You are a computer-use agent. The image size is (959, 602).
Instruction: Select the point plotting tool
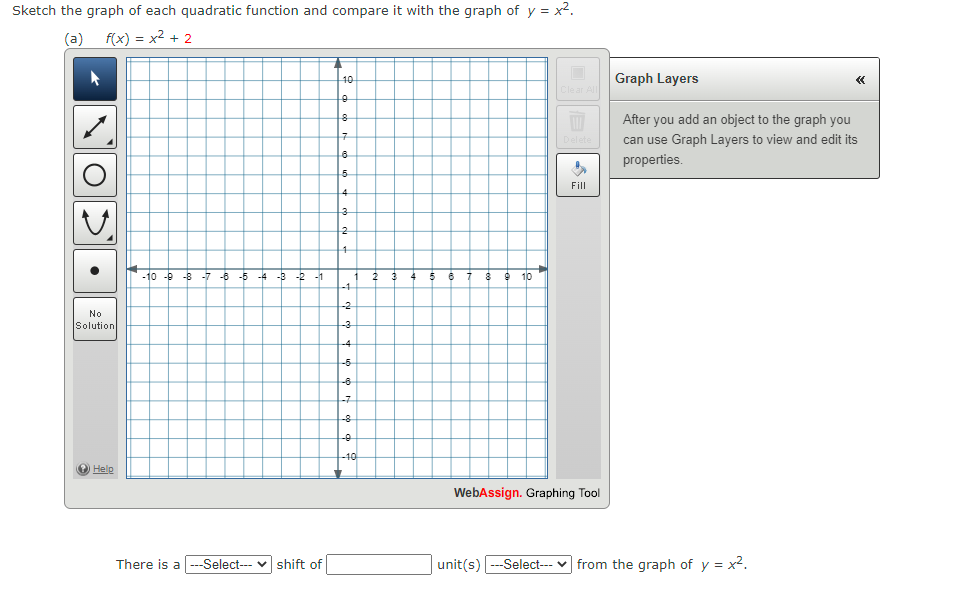coord(95,271)
